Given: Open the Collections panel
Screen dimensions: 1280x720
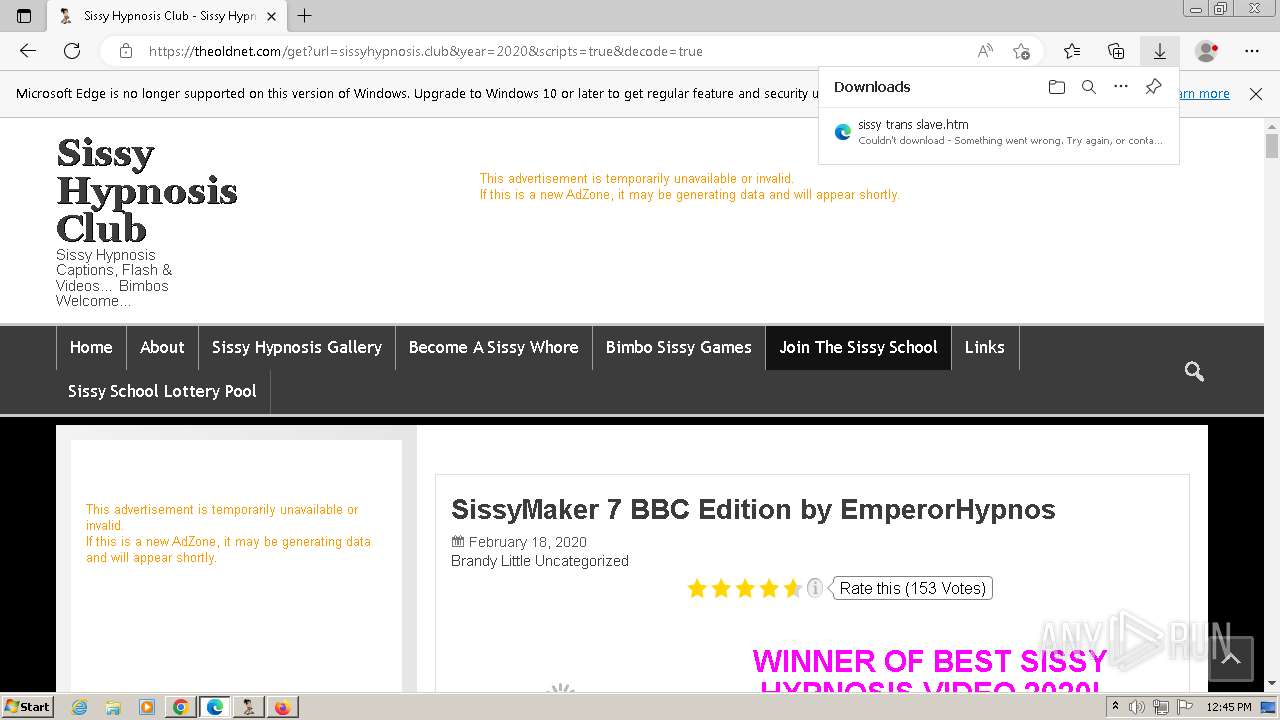Looking at the screenshot, I should click(1116, 51).
